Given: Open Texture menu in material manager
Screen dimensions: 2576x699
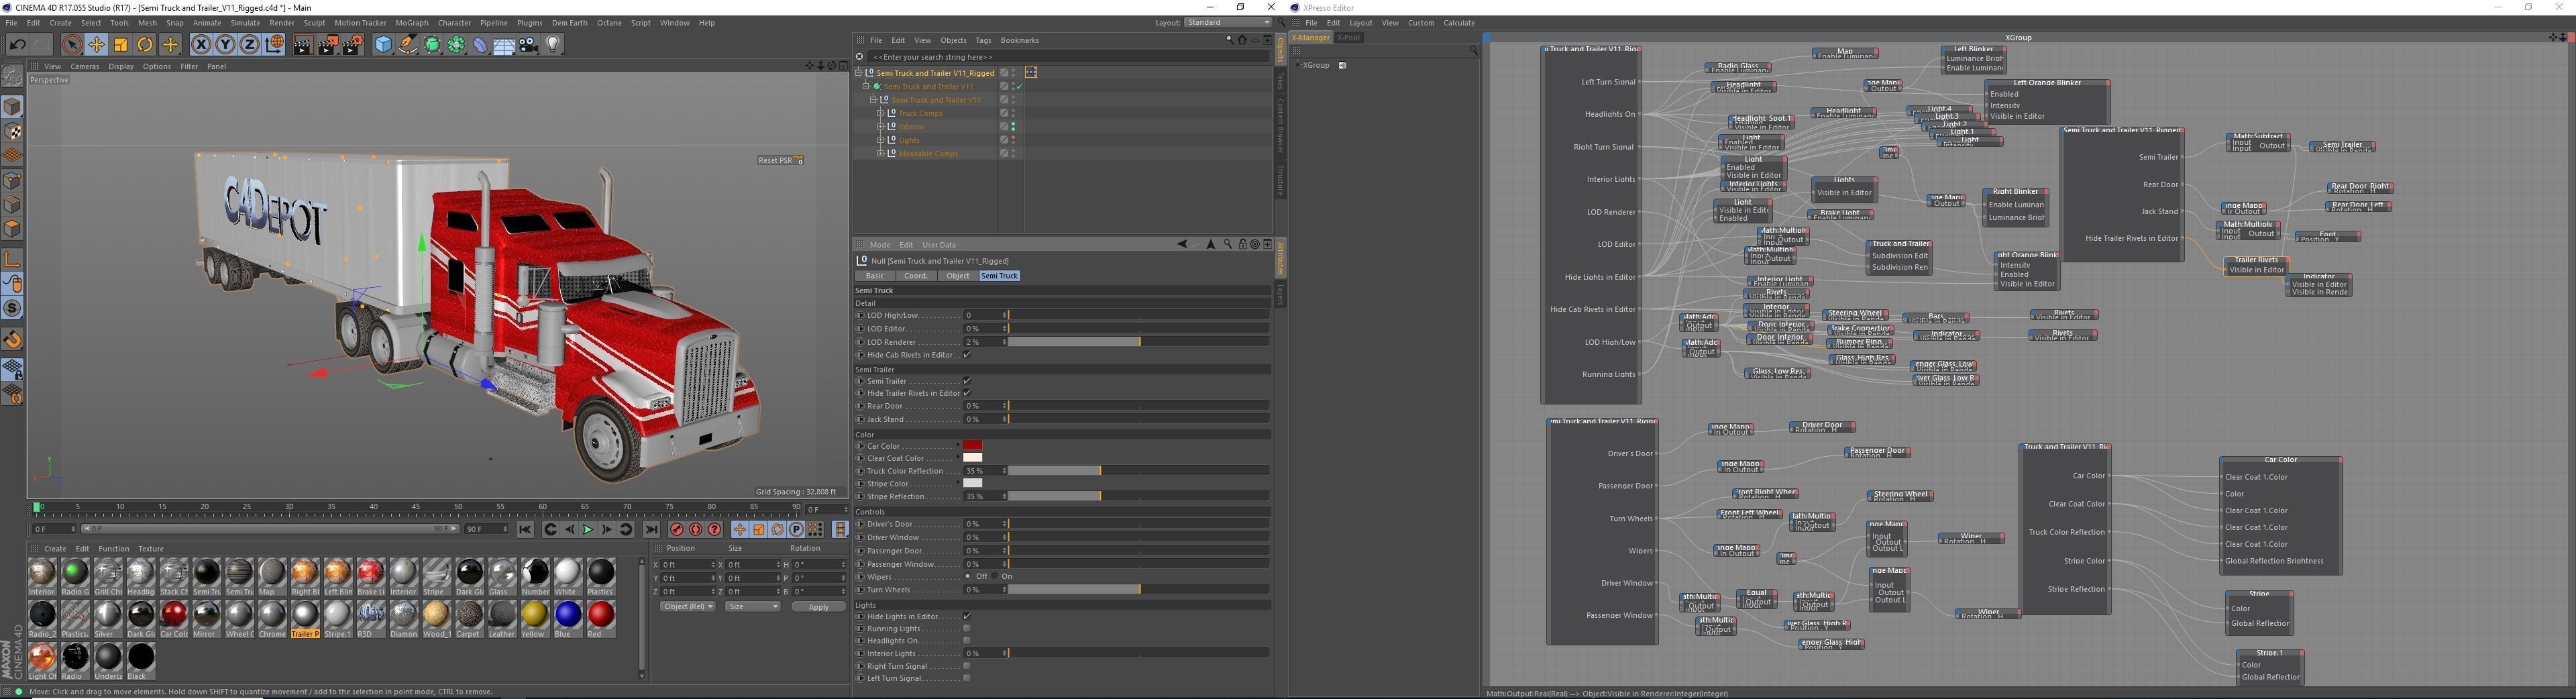Looking at the screenshot, I should pos(151,549).
